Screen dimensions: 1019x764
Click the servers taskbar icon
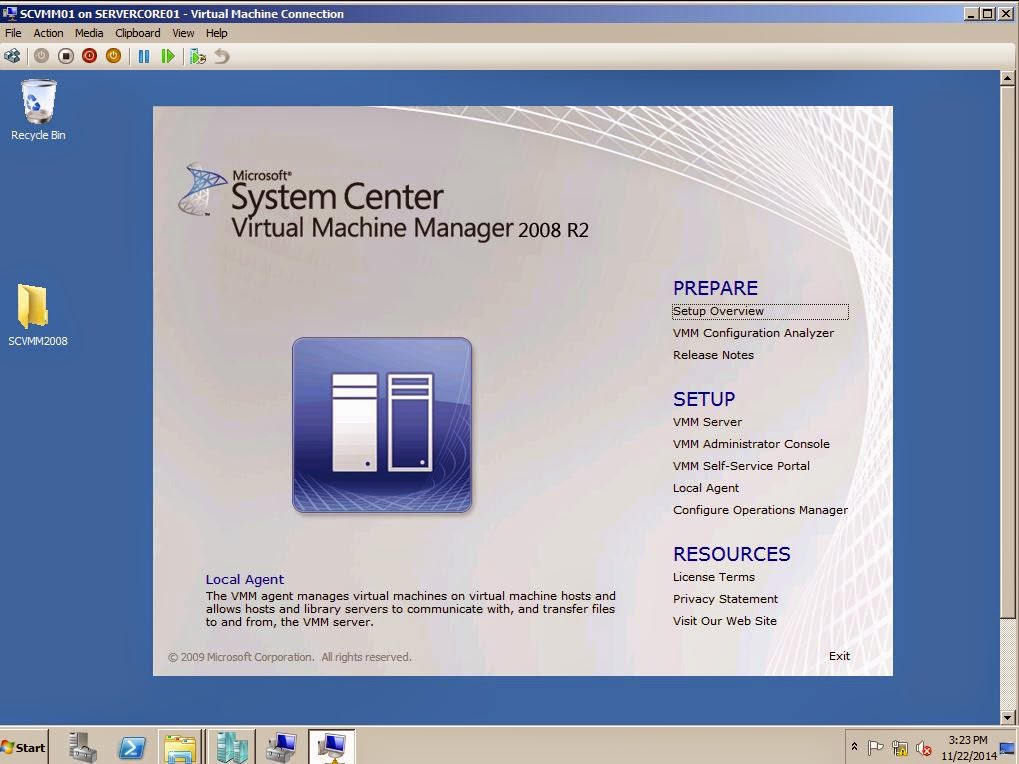tap(233, 747)
